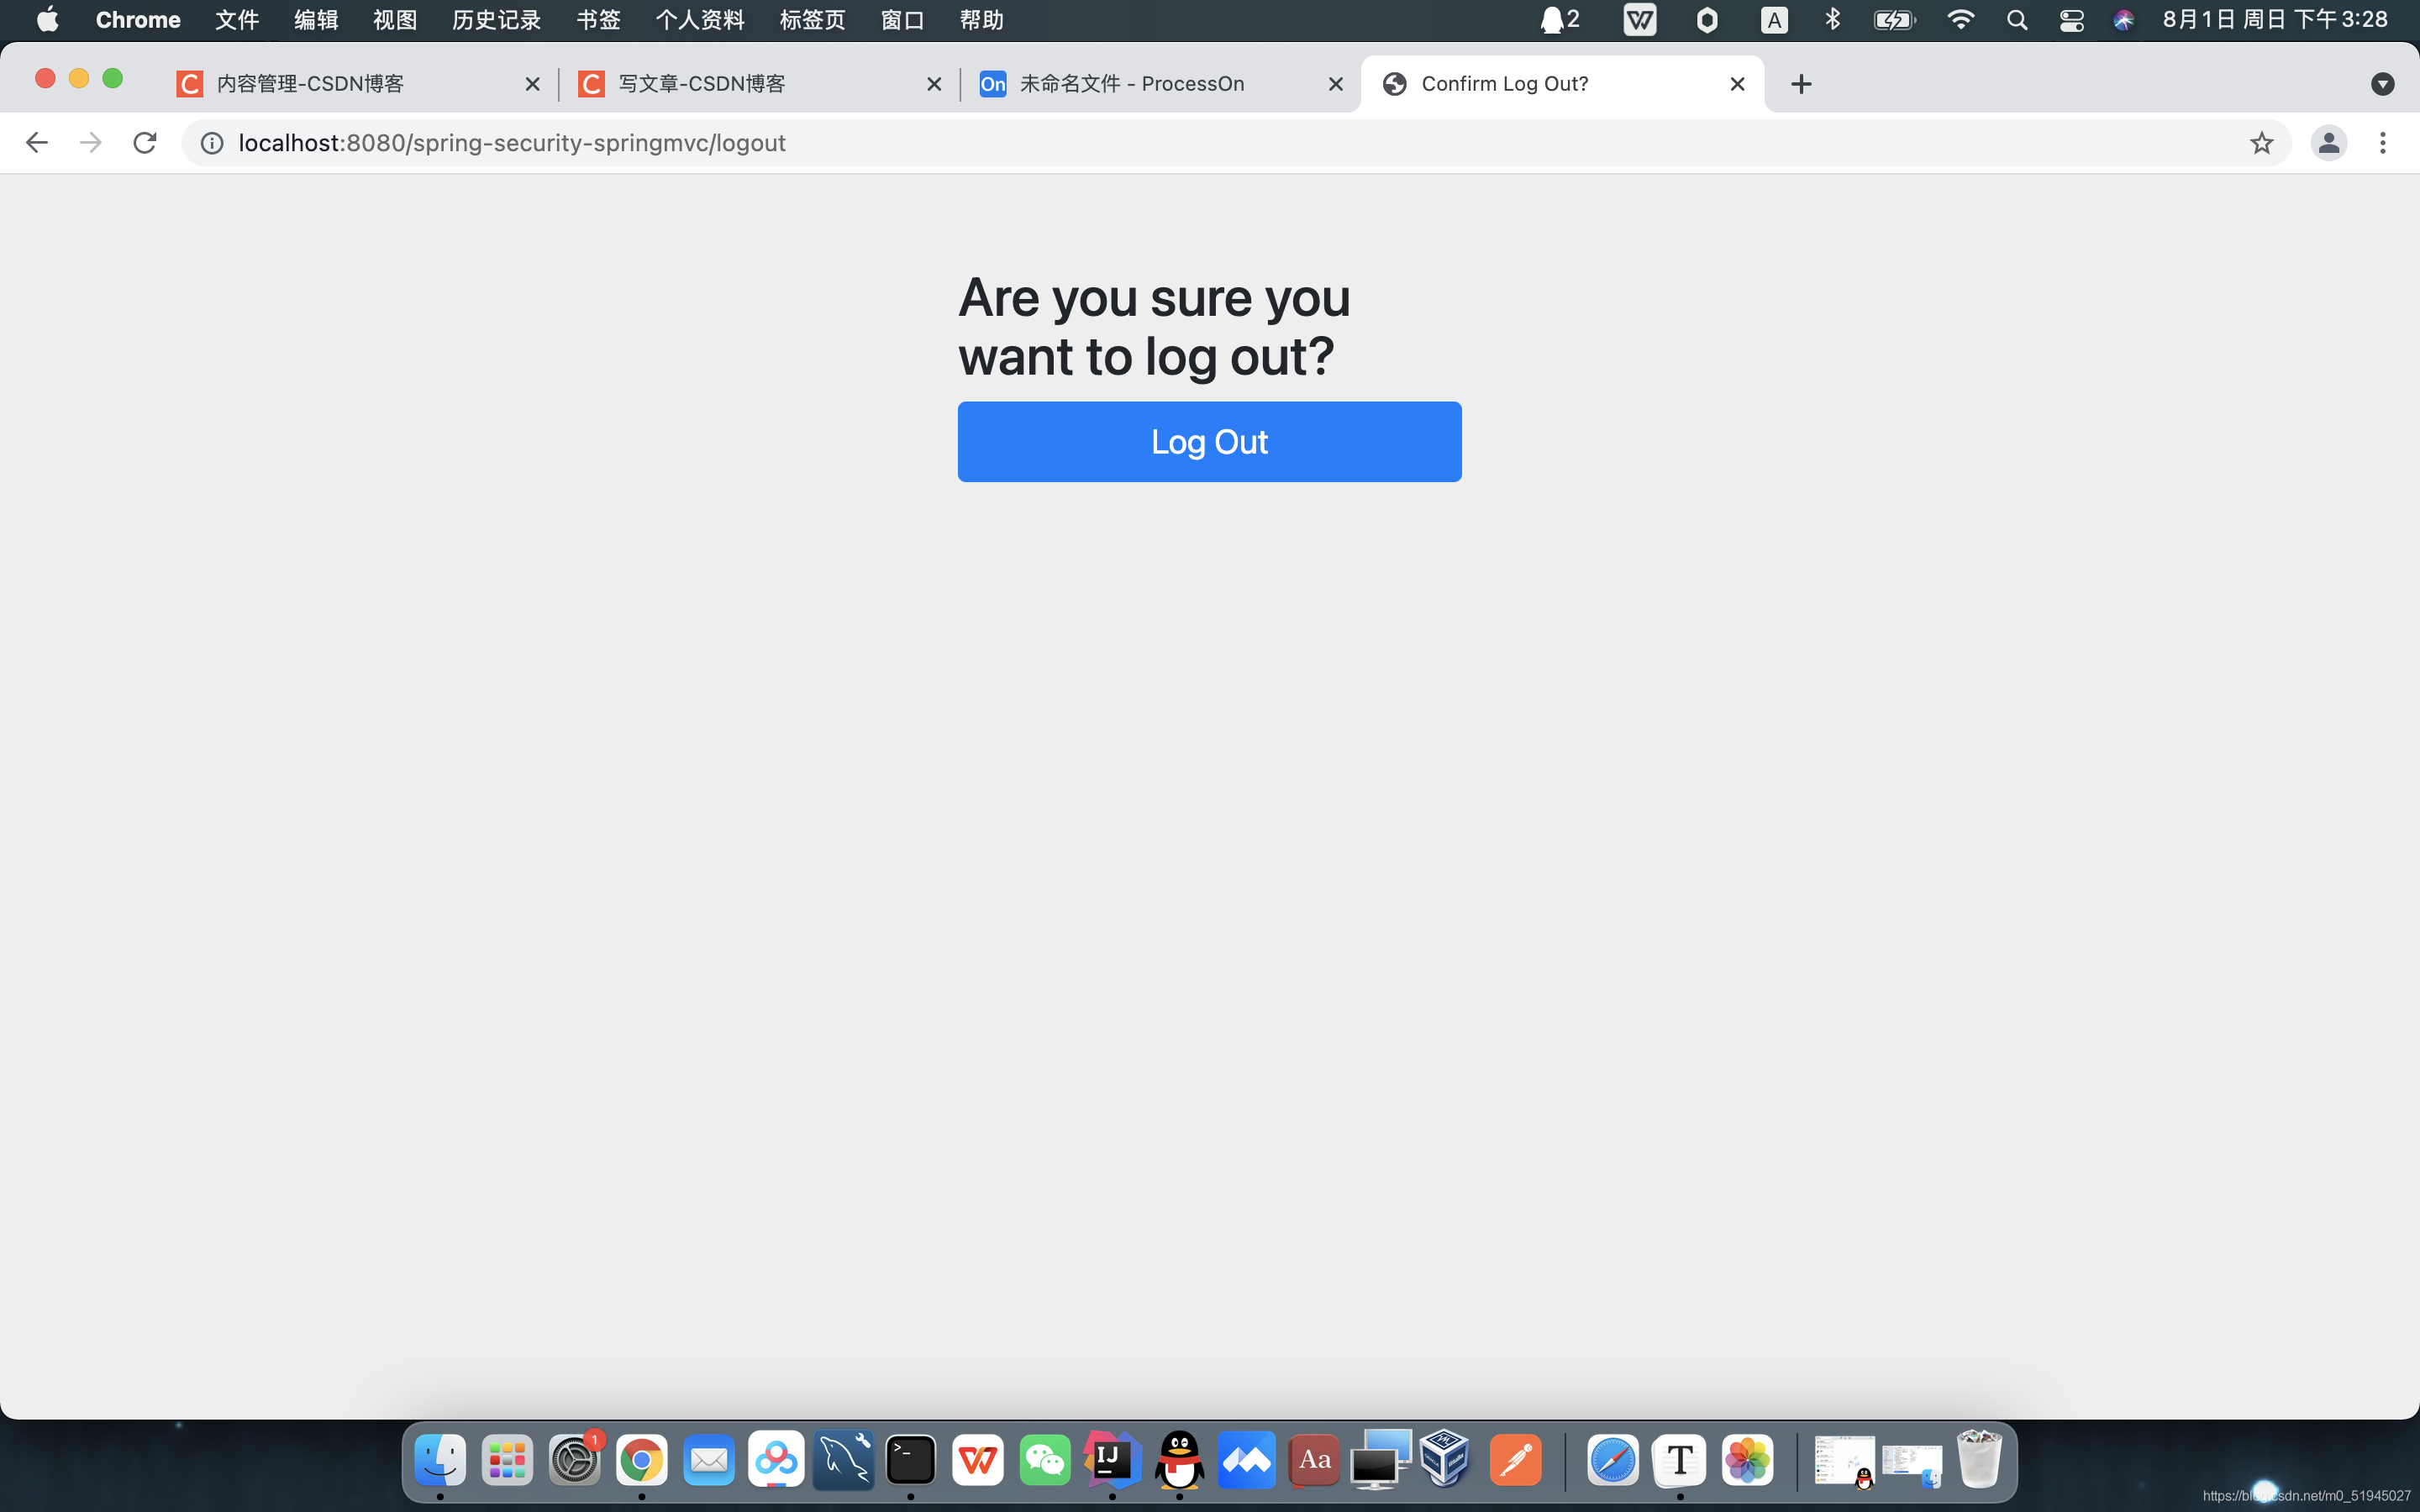The image size is (2420, 1512).
Task: Open the 历史记录 menu
Action: point(496,20)
